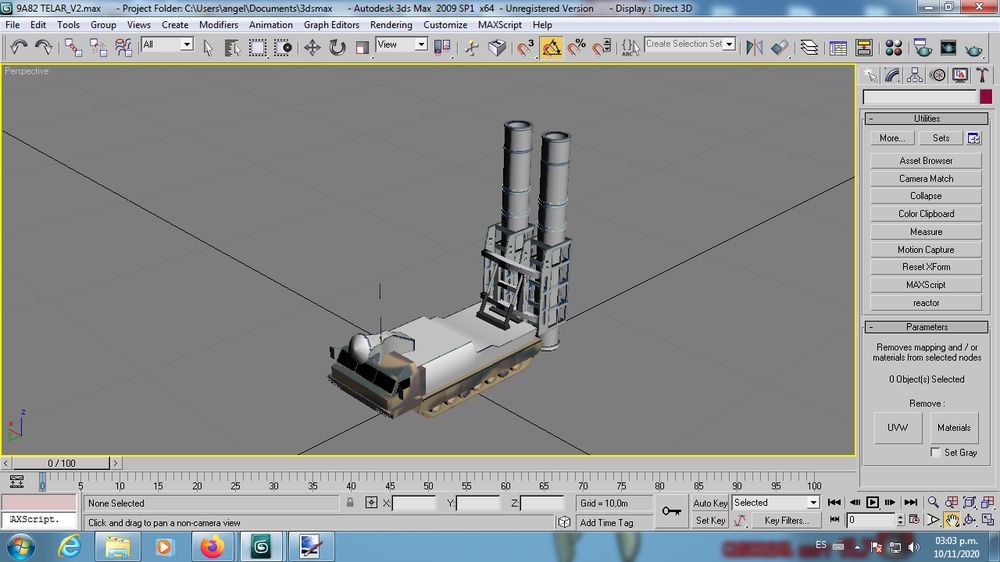
Task: Open the Align tool
Action: pos(779,47)
